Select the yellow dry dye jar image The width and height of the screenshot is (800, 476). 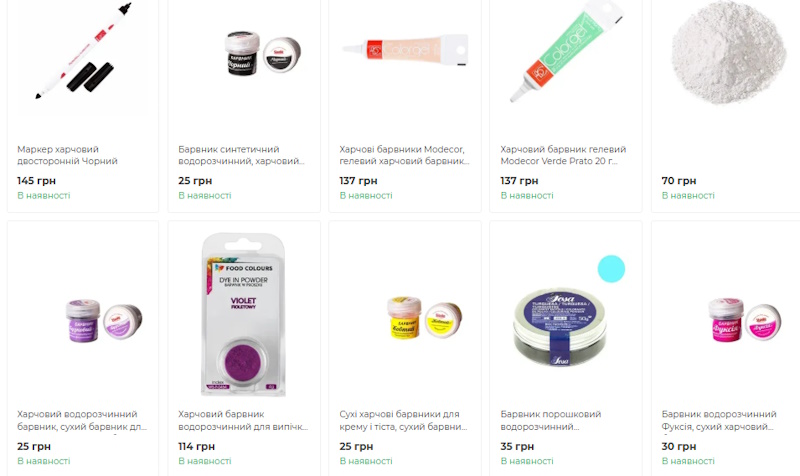click(x=424, y=318)
